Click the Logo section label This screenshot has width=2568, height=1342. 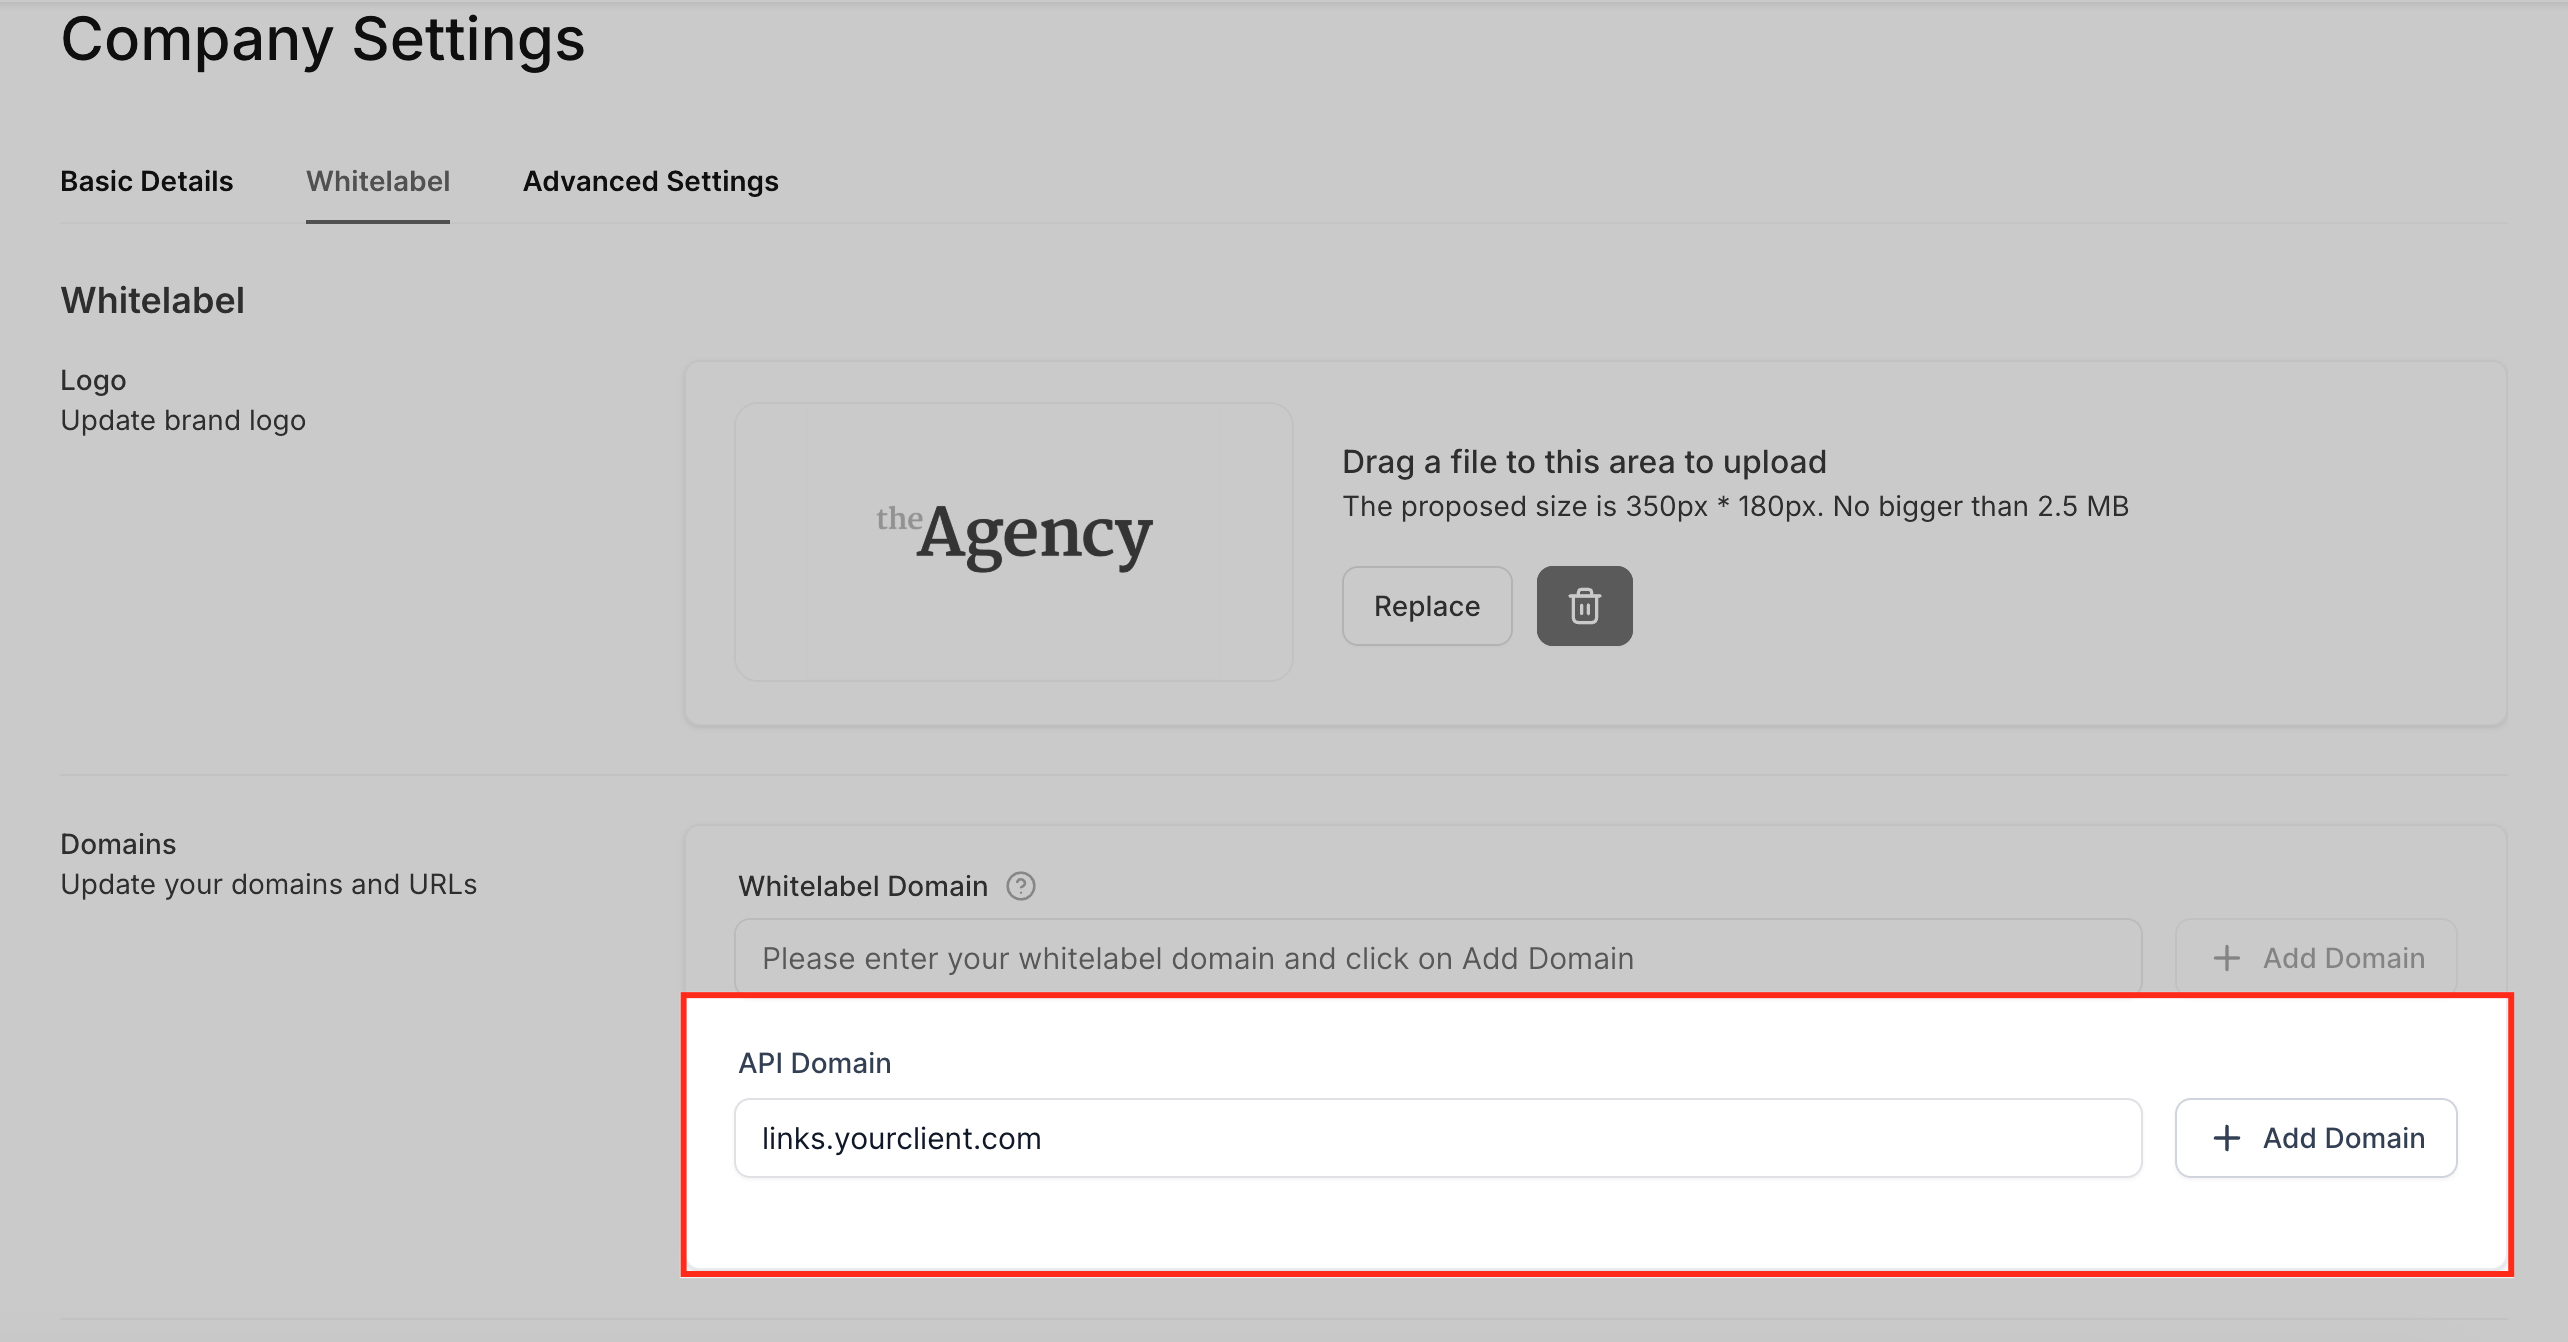pyautogui.click(x=93, y=380)
